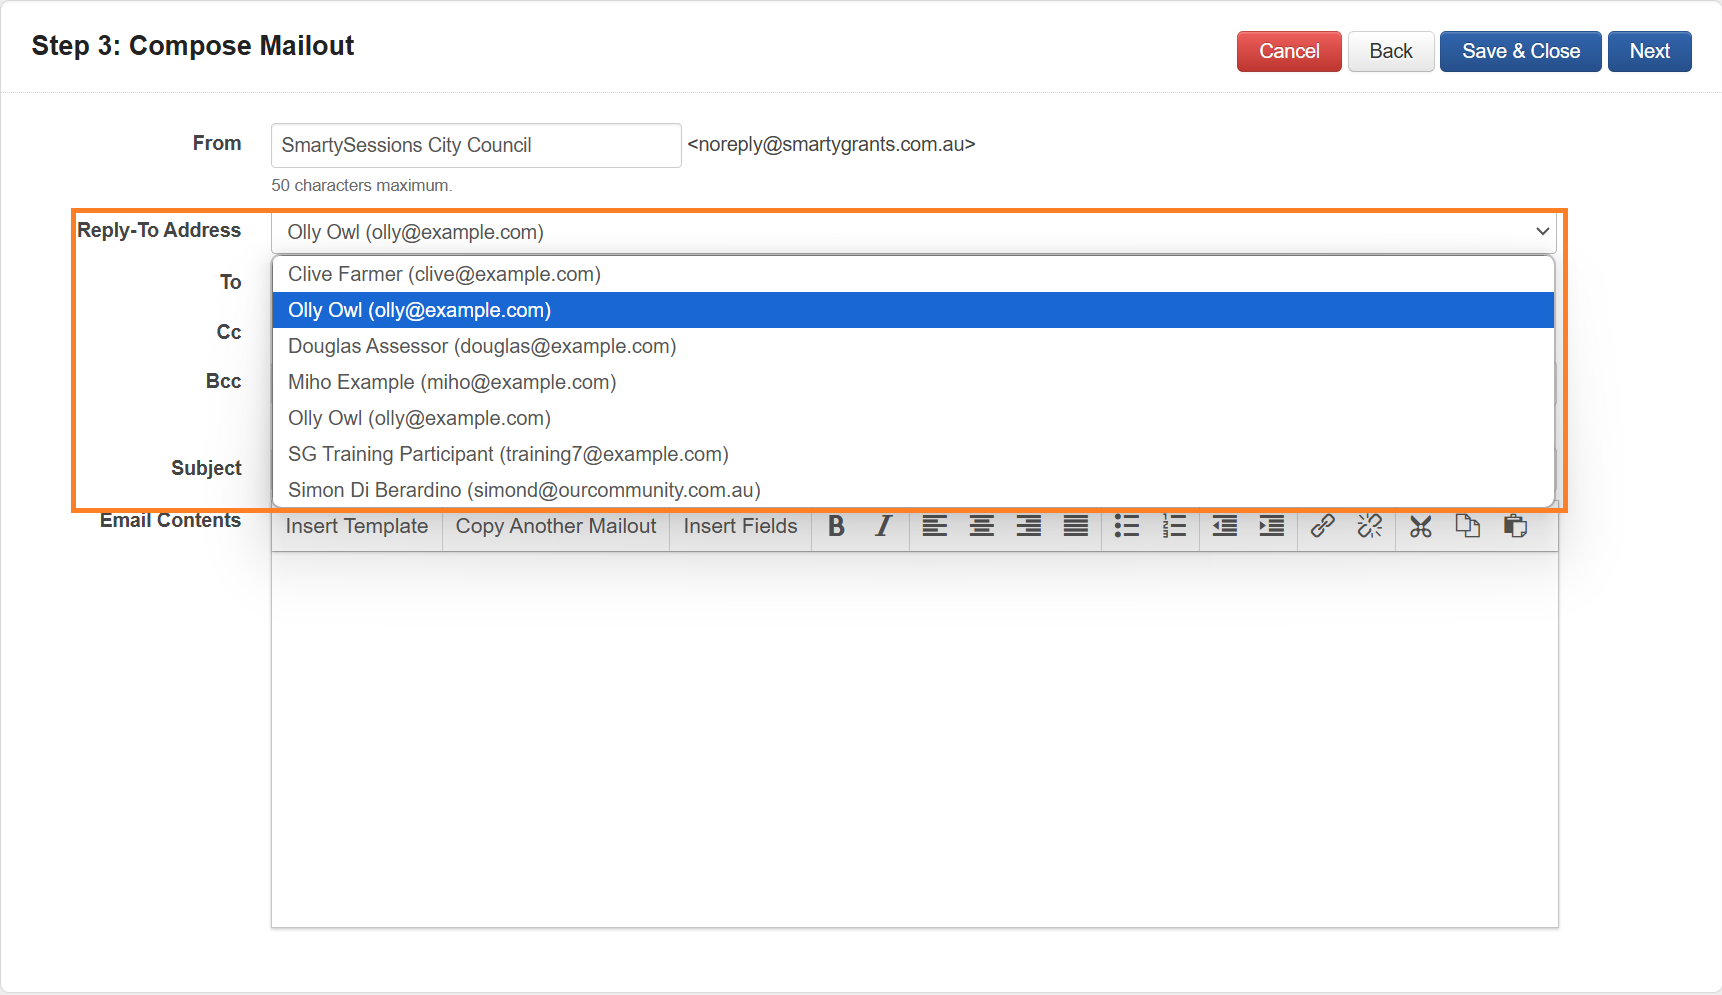The image size is (1722, 995).
Task: Select Clive Farmer from the reply-to list
Action: point(444,274)
